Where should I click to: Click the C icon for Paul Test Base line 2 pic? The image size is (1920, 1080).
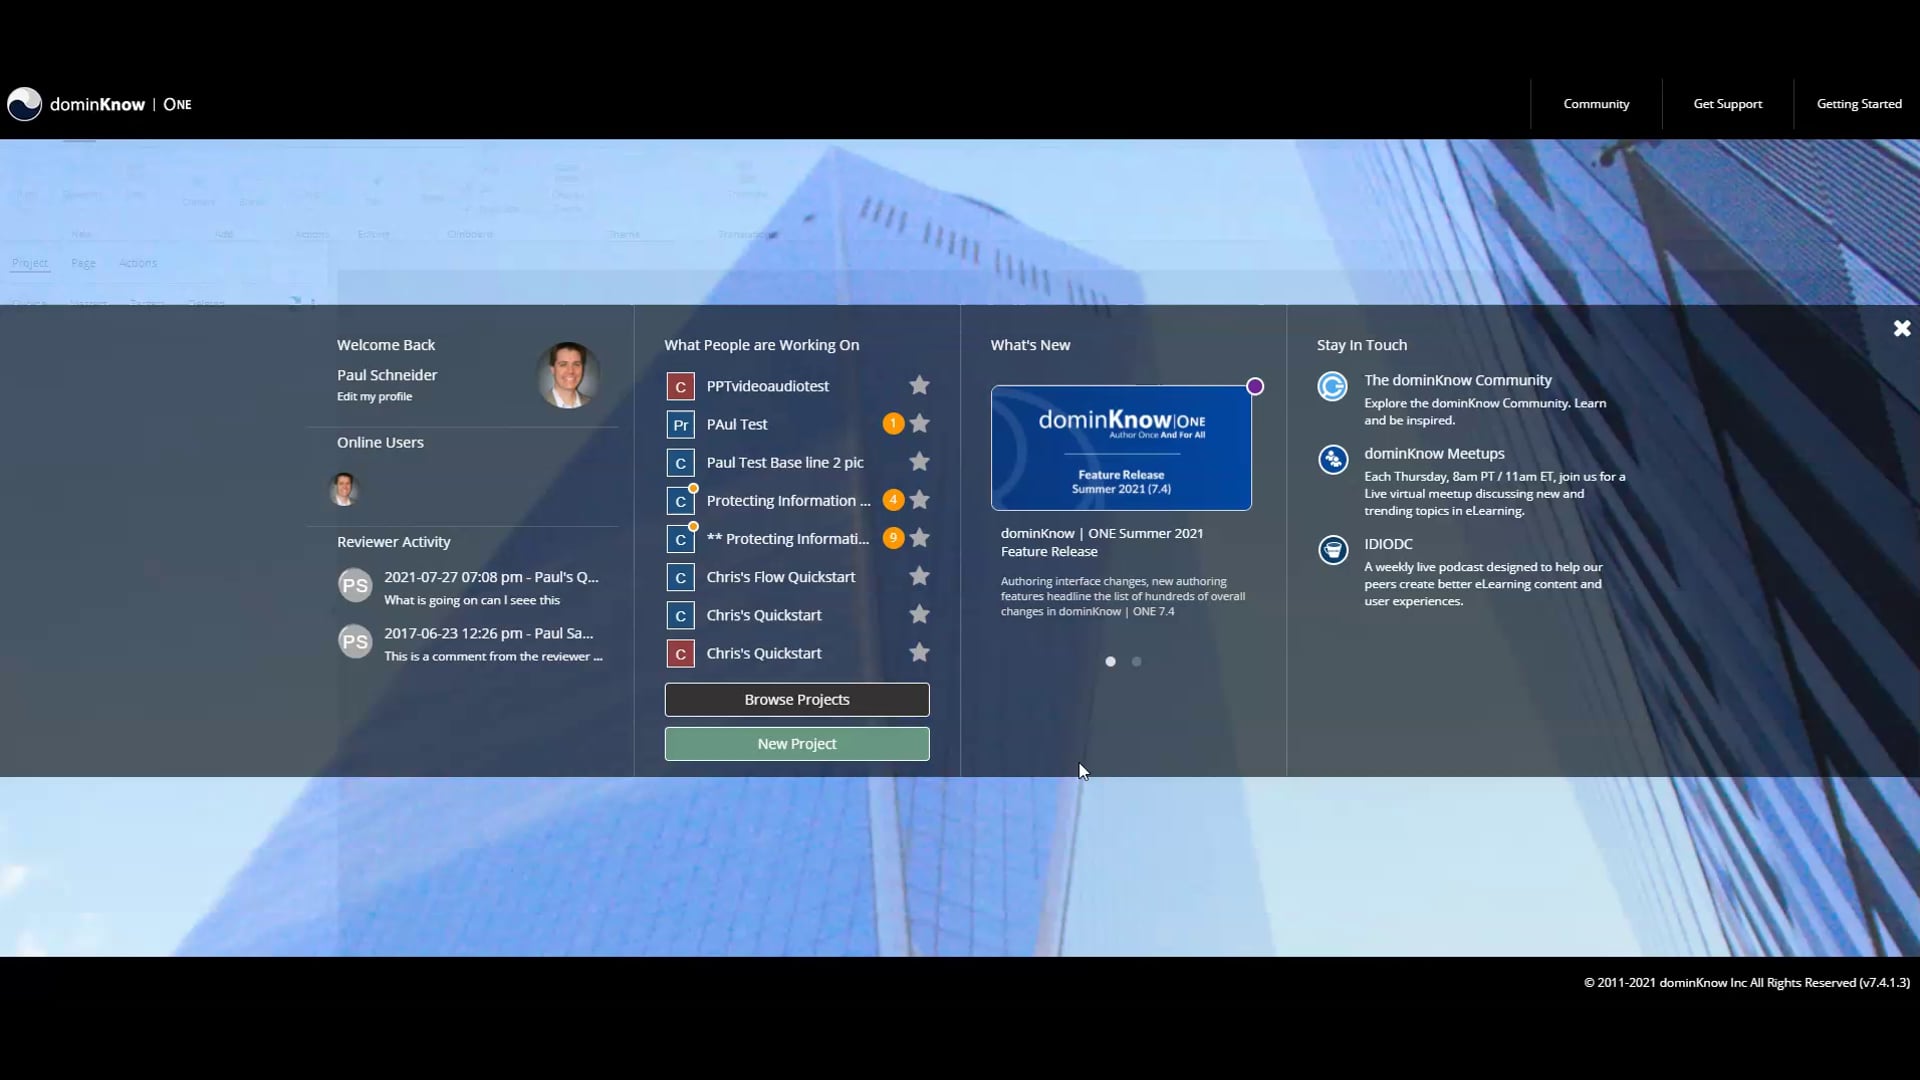pyautogui.click(x=680, y=463)
